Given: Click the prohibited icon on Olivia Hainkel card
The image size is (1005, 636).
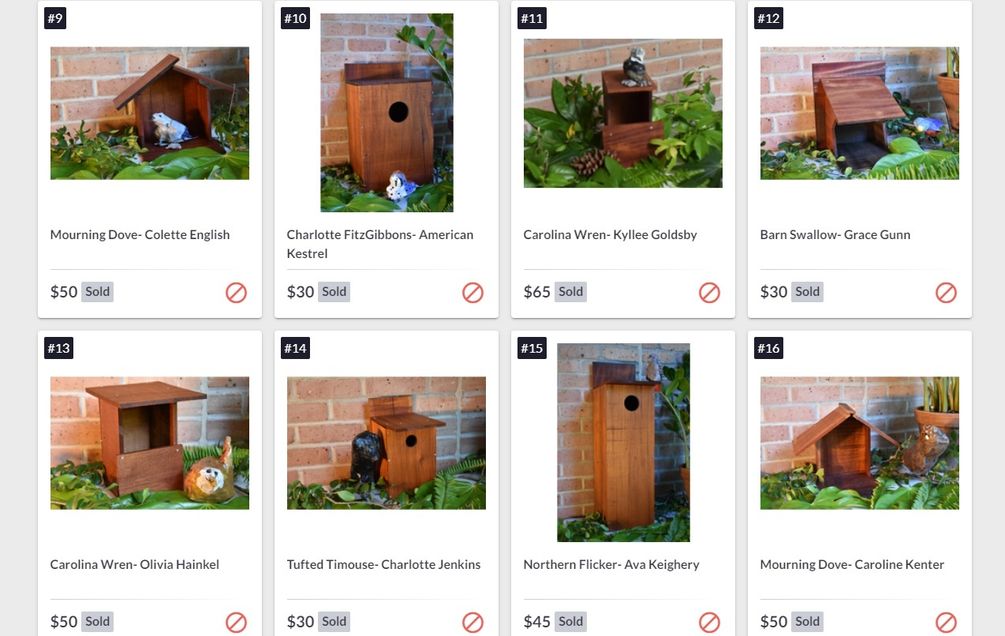Looking at the screenshot, I should click(x=236, y=622).
